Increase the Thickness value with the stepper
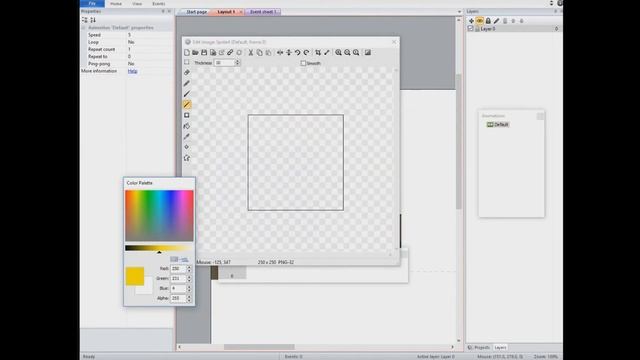The height and width of the screenshot is (360, 640). point(237,61)
